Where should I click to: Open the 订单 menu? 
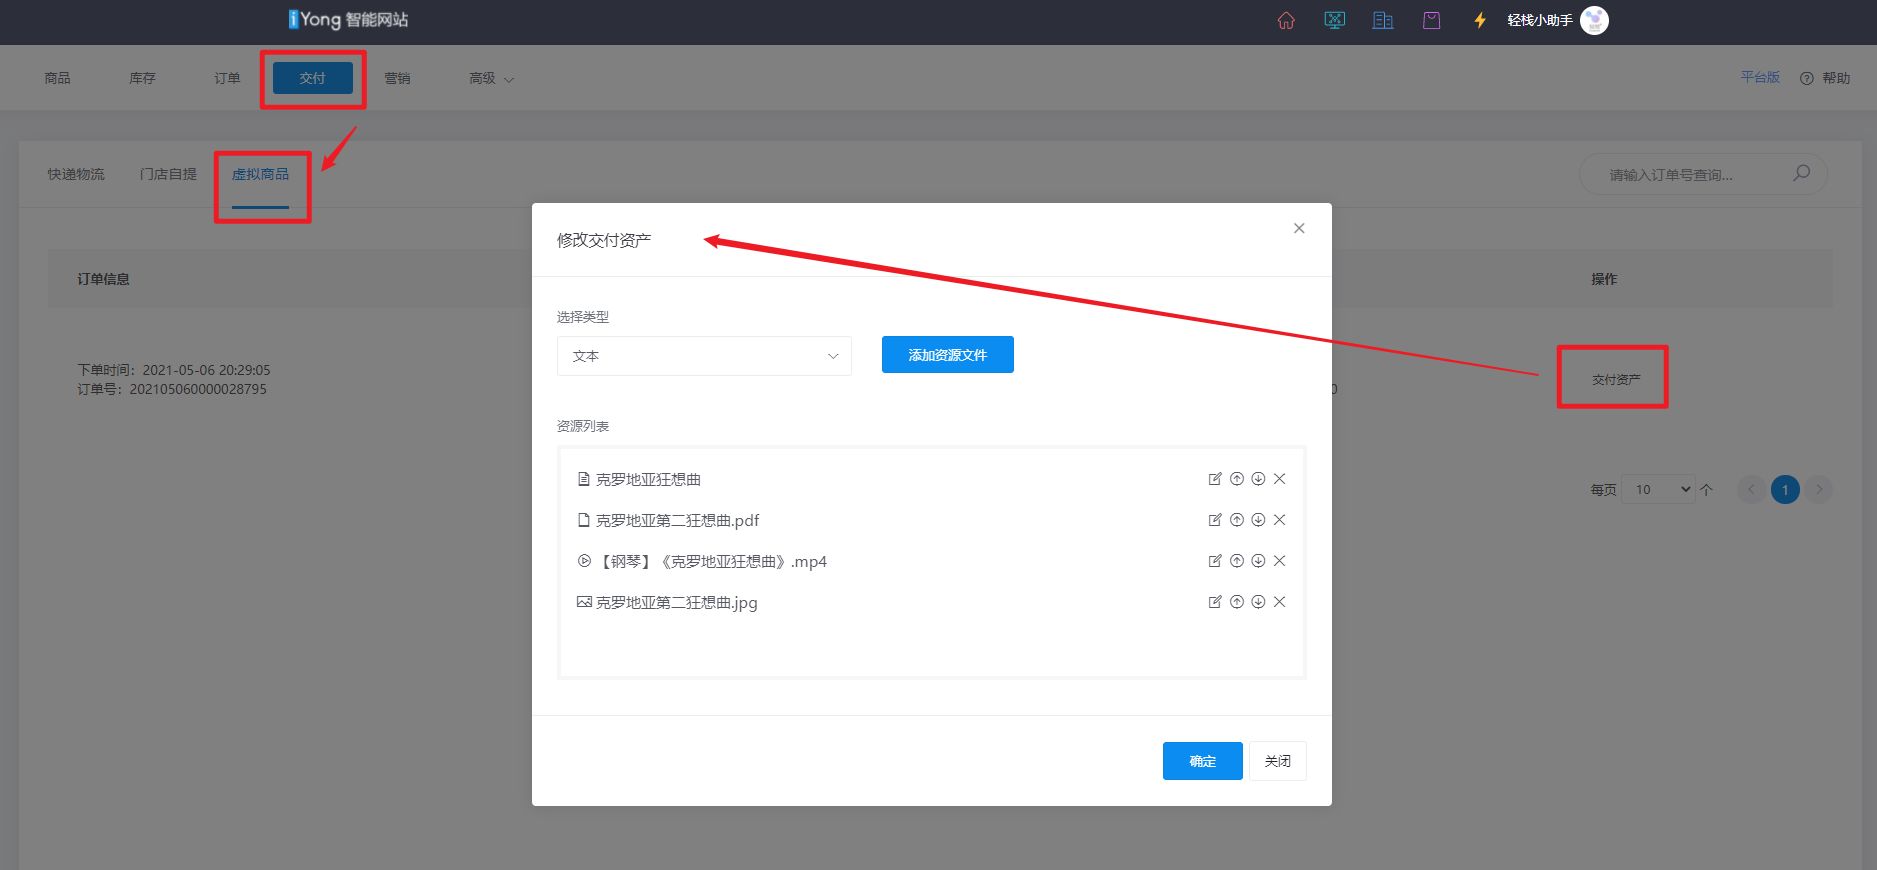227,78
